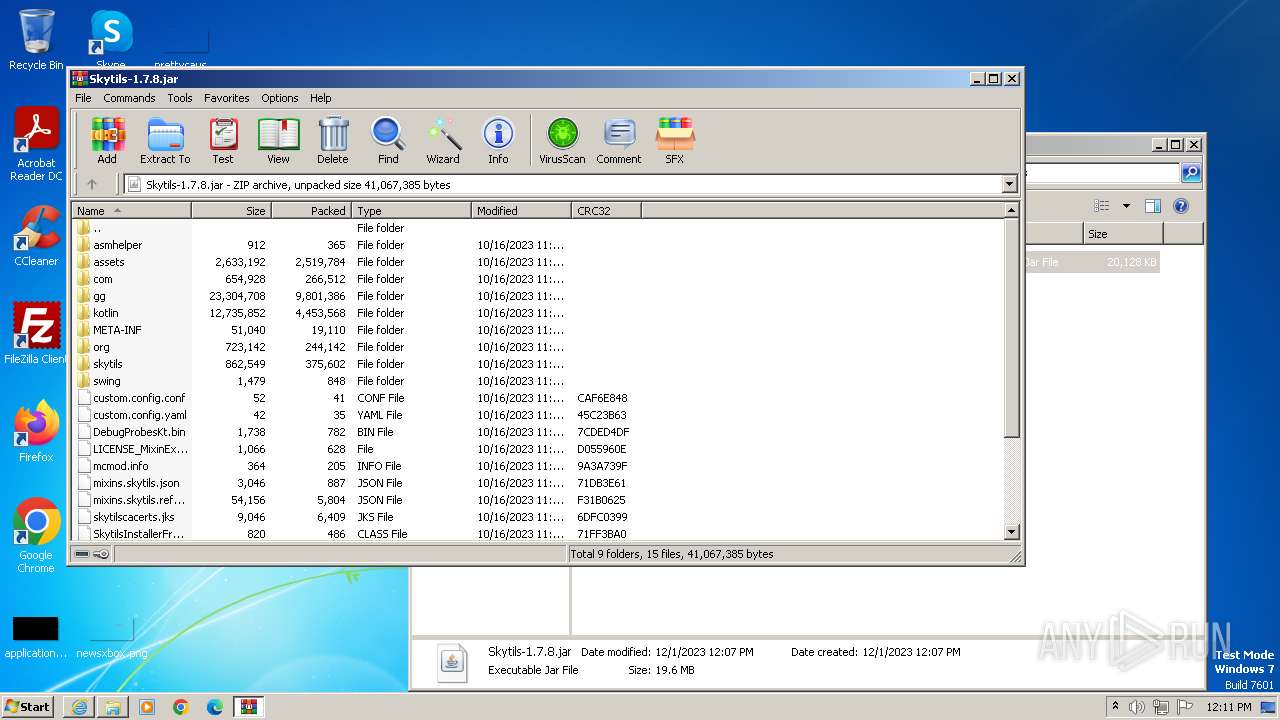The width and height of the screenshot is (1280, 720).
Task: Open the view options dropdown in Explorer
Action: pos(1126,206)
